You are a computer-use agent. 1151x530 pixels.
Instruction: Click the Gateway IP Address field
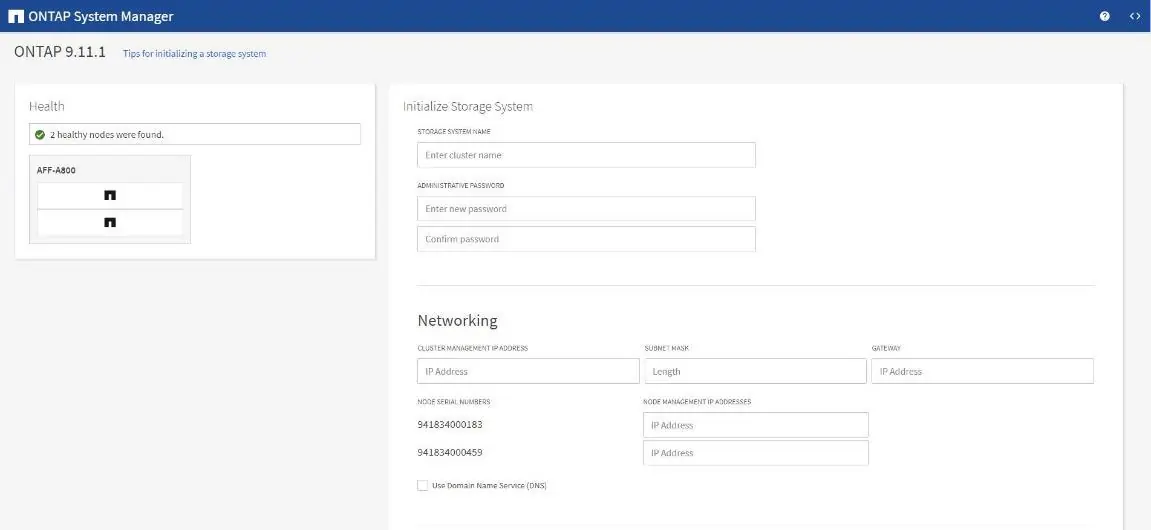tap(982, 371)
